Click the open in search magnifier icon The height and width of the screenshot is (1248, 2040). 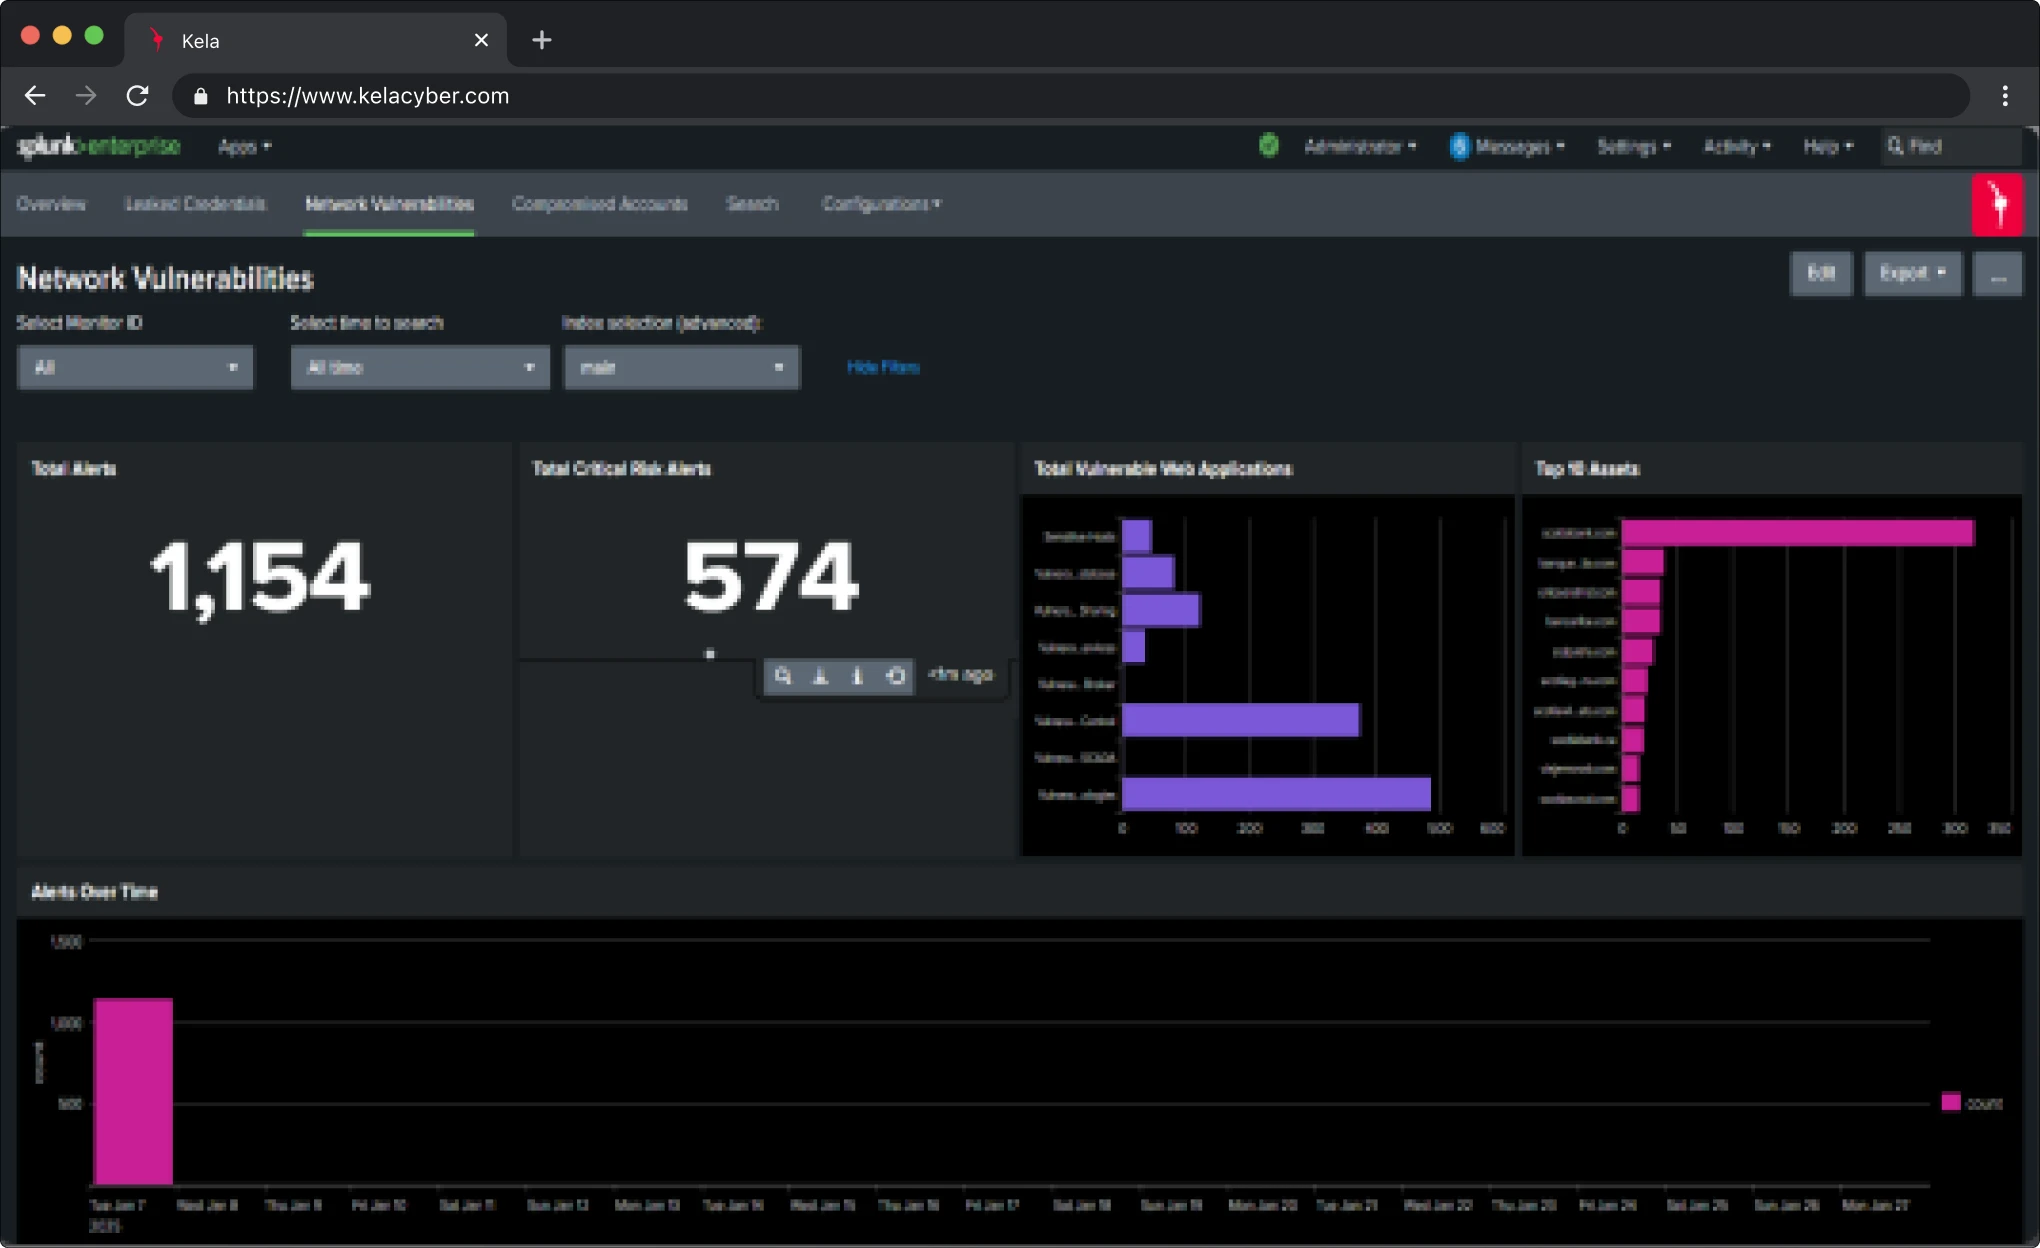click(x=783, y=676)
